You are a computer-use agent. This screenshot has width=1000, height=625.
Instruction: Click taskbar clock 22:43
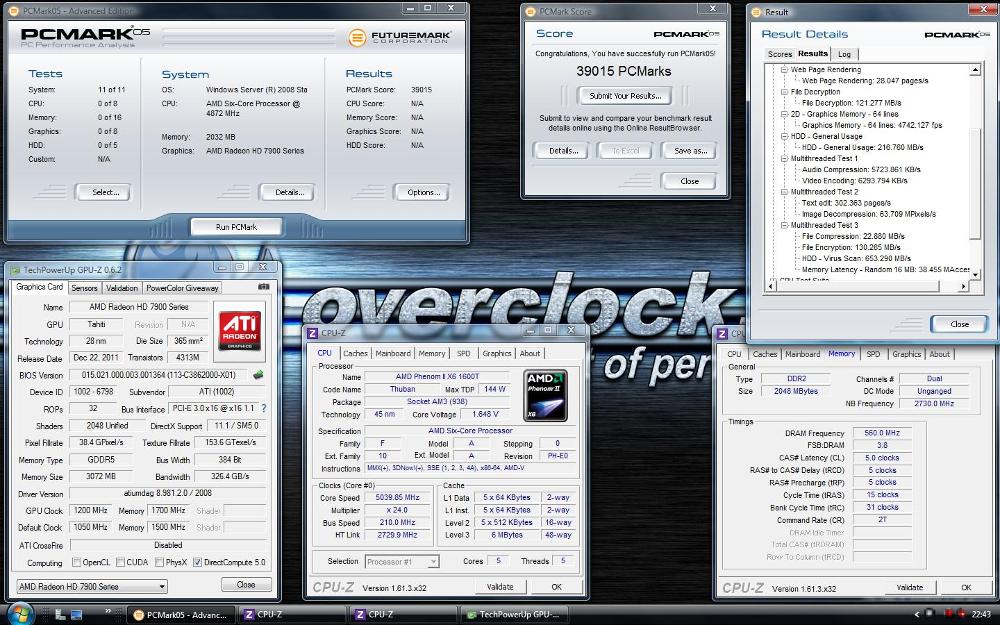click(x=981, y=615)
